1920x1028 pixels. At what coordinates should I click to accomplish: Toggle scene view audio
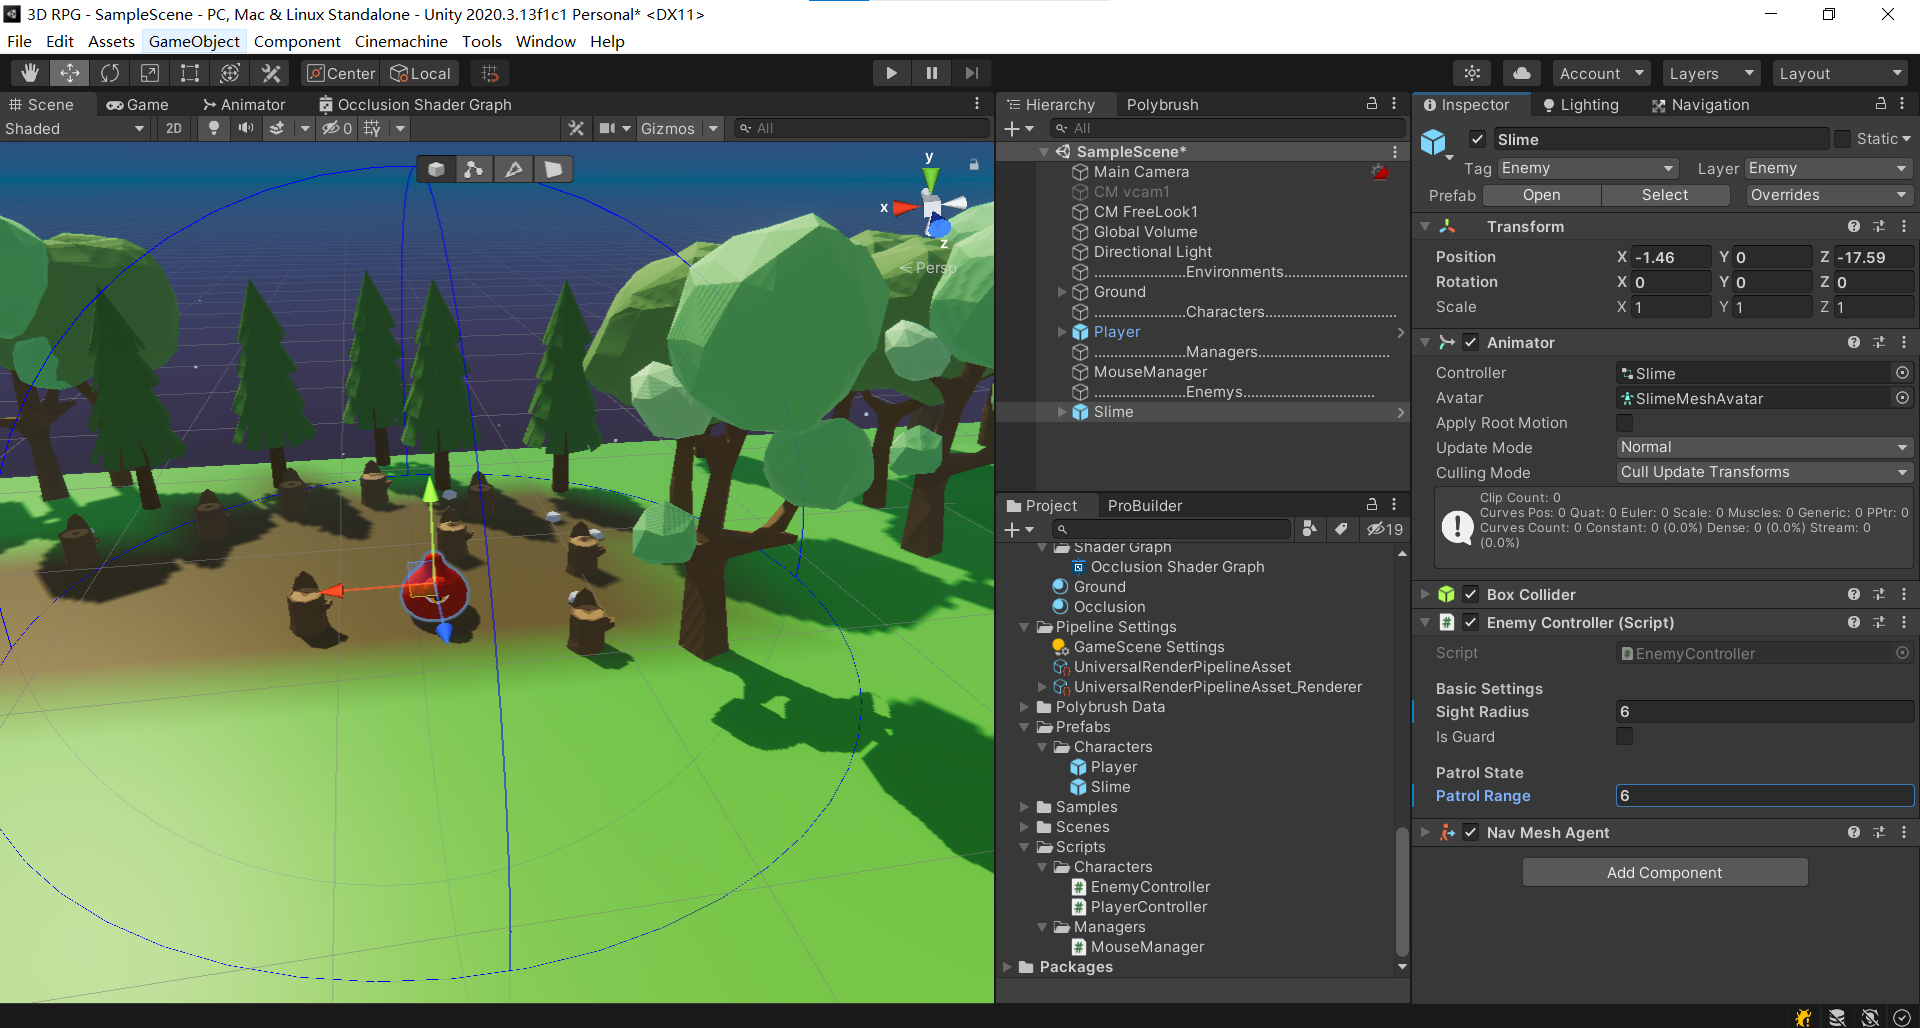pyautogui.click(x=245, y=128)
